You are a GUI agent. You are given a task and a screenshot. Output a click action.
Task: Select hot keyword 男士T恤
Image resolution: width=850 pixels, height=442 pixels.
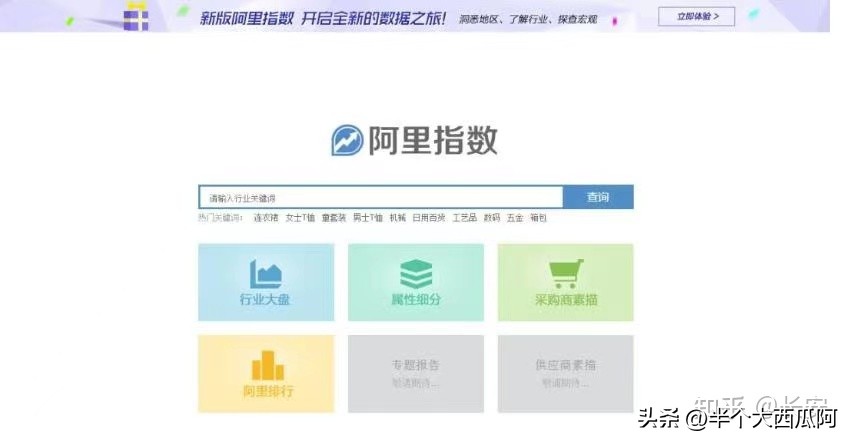[x=368, y=218]
